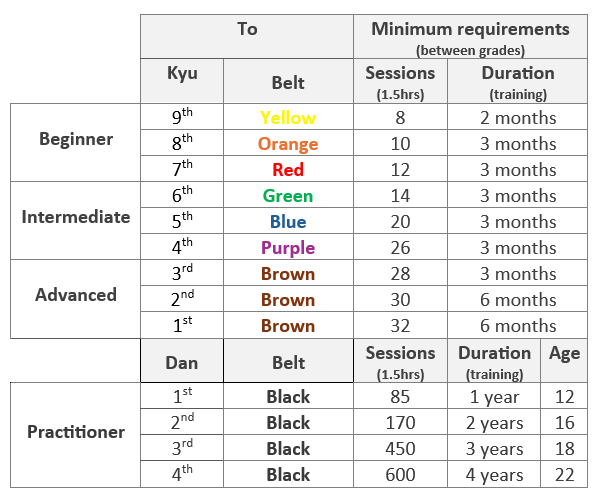Select the 2 months duration cell
The width and height of the screenshot is (602, 498).
[x=518, y=117]
